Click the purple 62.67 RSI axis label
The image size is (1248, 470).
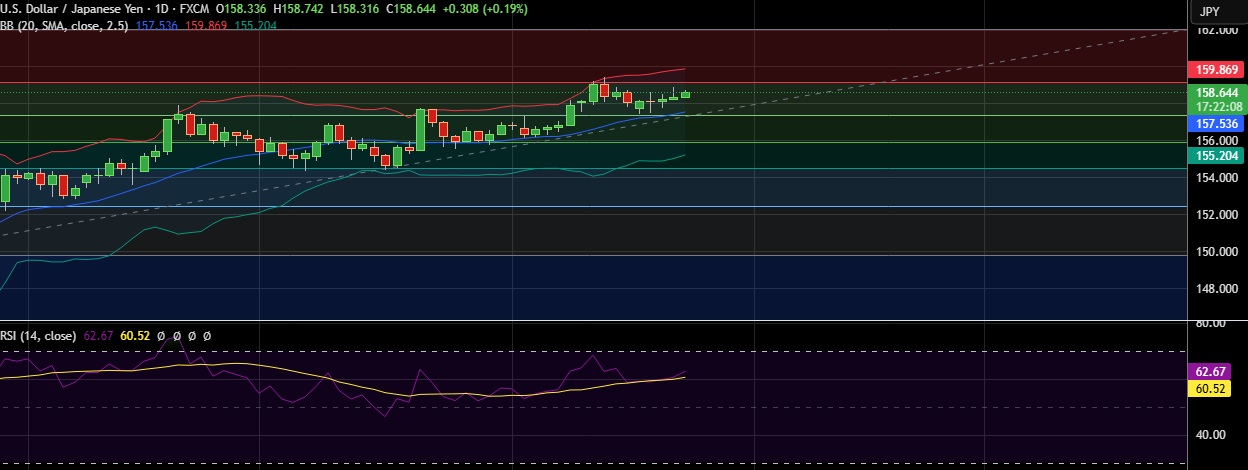(1212, 371)
